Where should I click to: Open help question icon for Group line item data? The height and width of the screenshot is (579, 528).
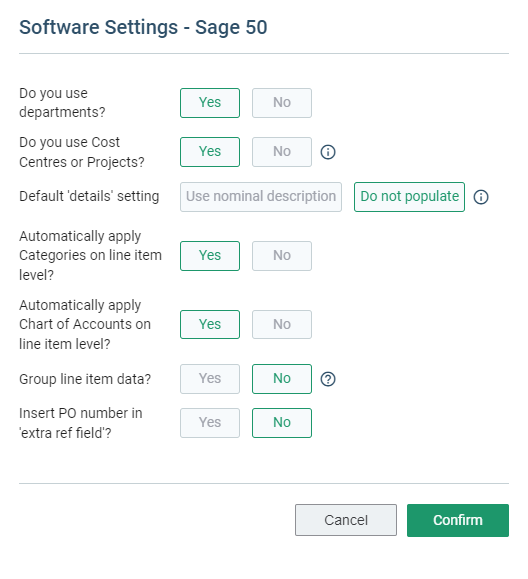pyautogui.click(x=328, y=379)
